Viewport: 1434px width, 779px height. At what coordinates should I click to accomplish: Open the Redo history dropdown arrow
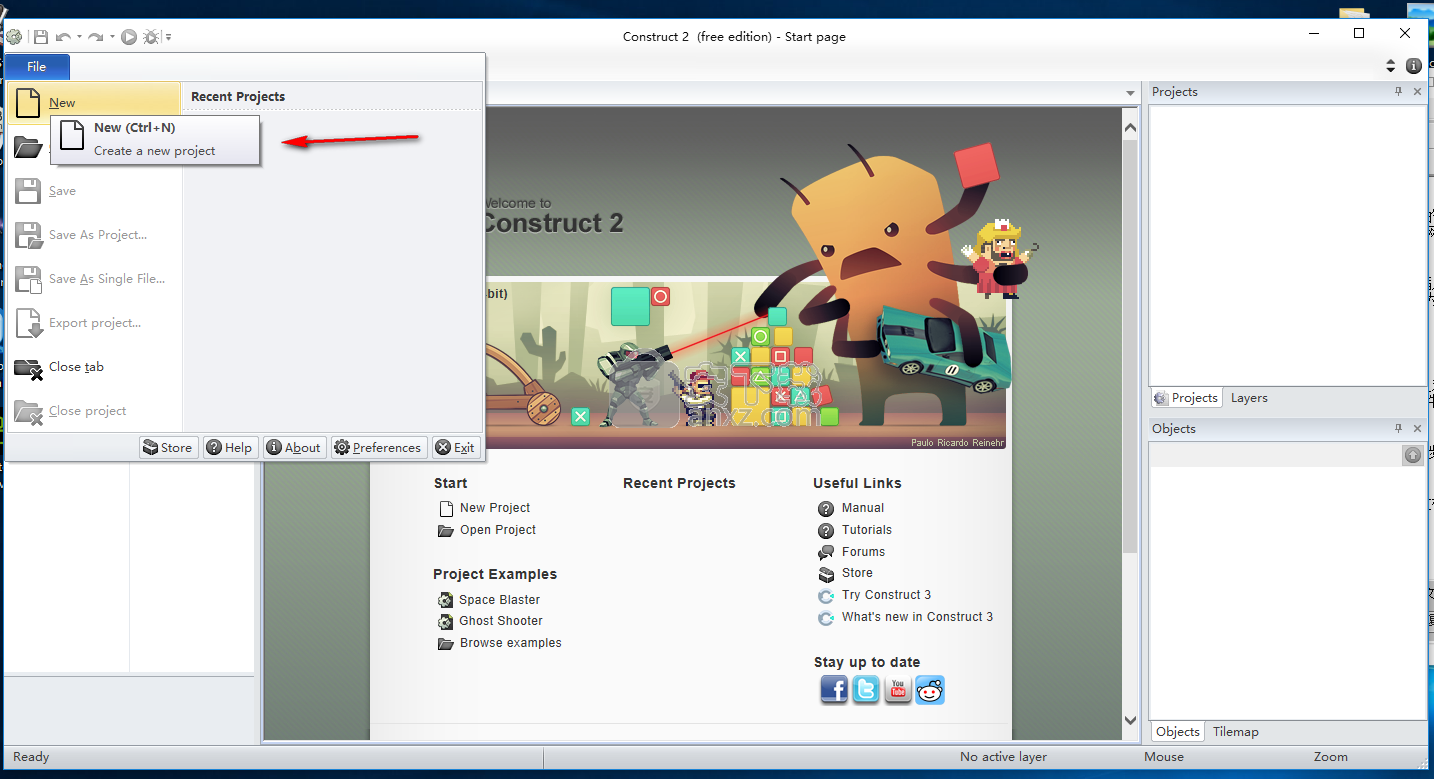(x=111, y=37)
